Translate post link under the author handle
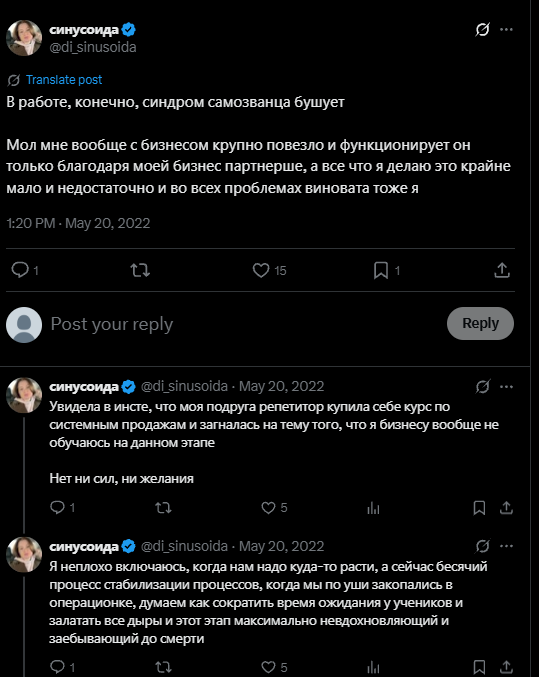539x677 pixels. tap(64, 80)
